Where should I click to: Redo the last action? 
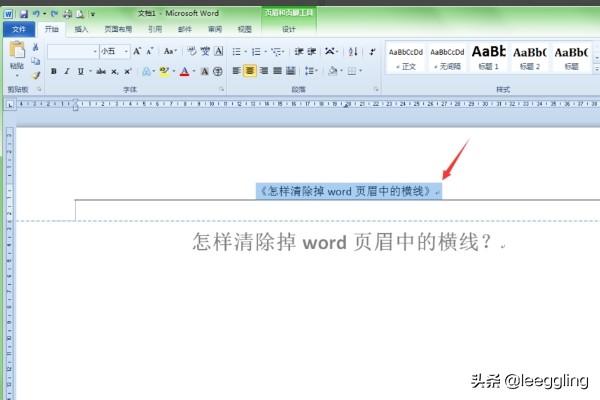54,14
